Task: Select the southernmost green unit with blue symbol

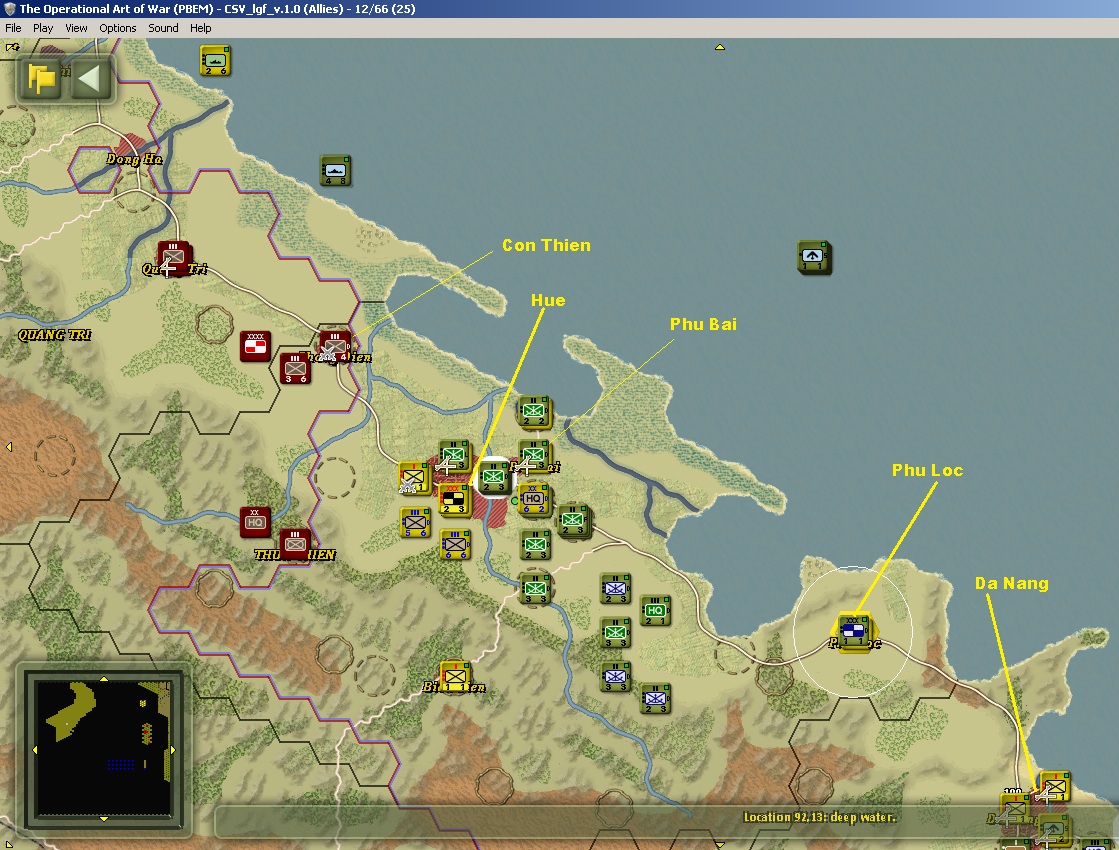Action: point(655,699)
